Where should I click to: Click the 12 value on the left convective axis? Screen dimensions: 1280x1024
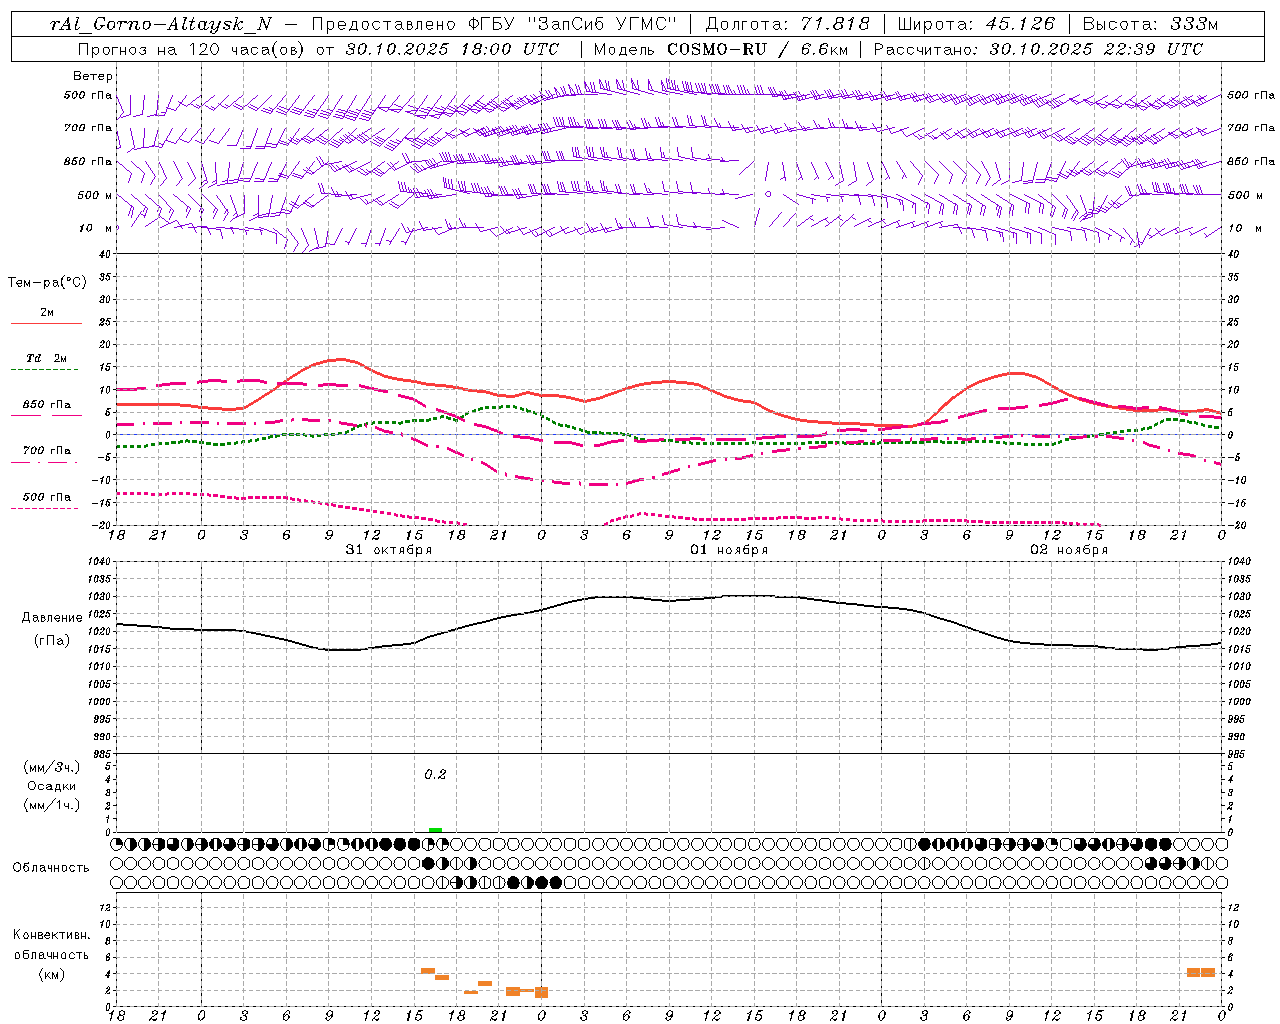point(104,907)
